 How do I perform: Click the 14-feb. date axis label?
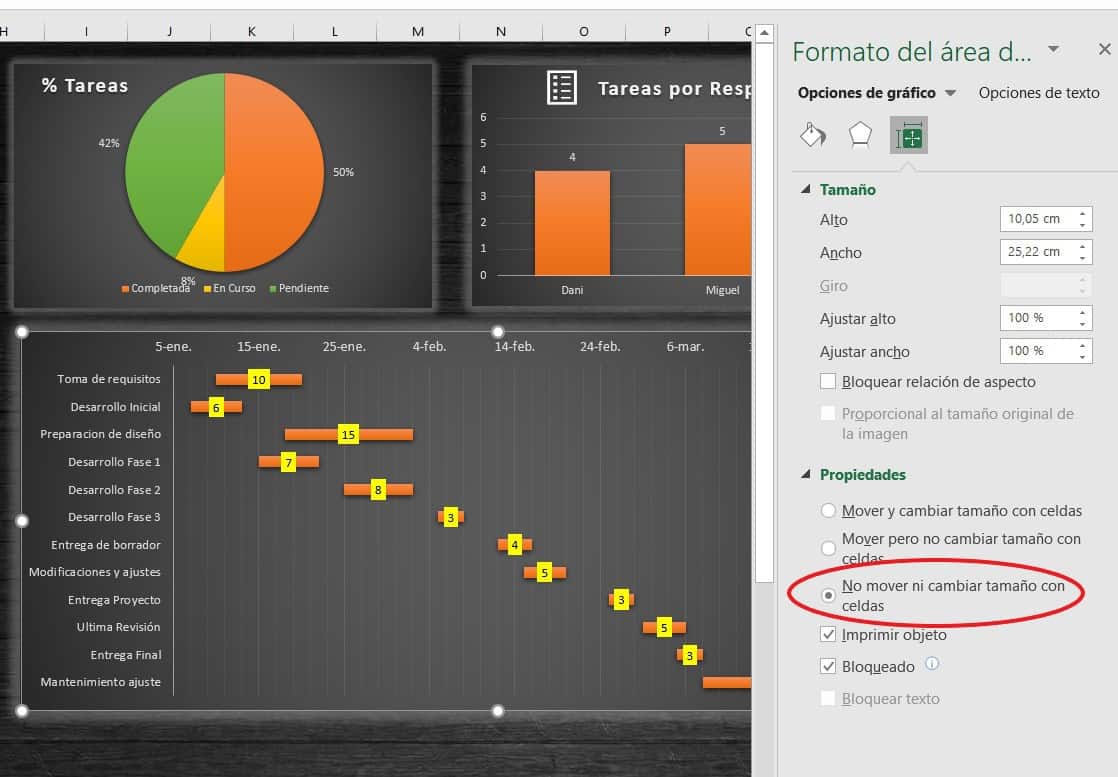coord(515,346)
